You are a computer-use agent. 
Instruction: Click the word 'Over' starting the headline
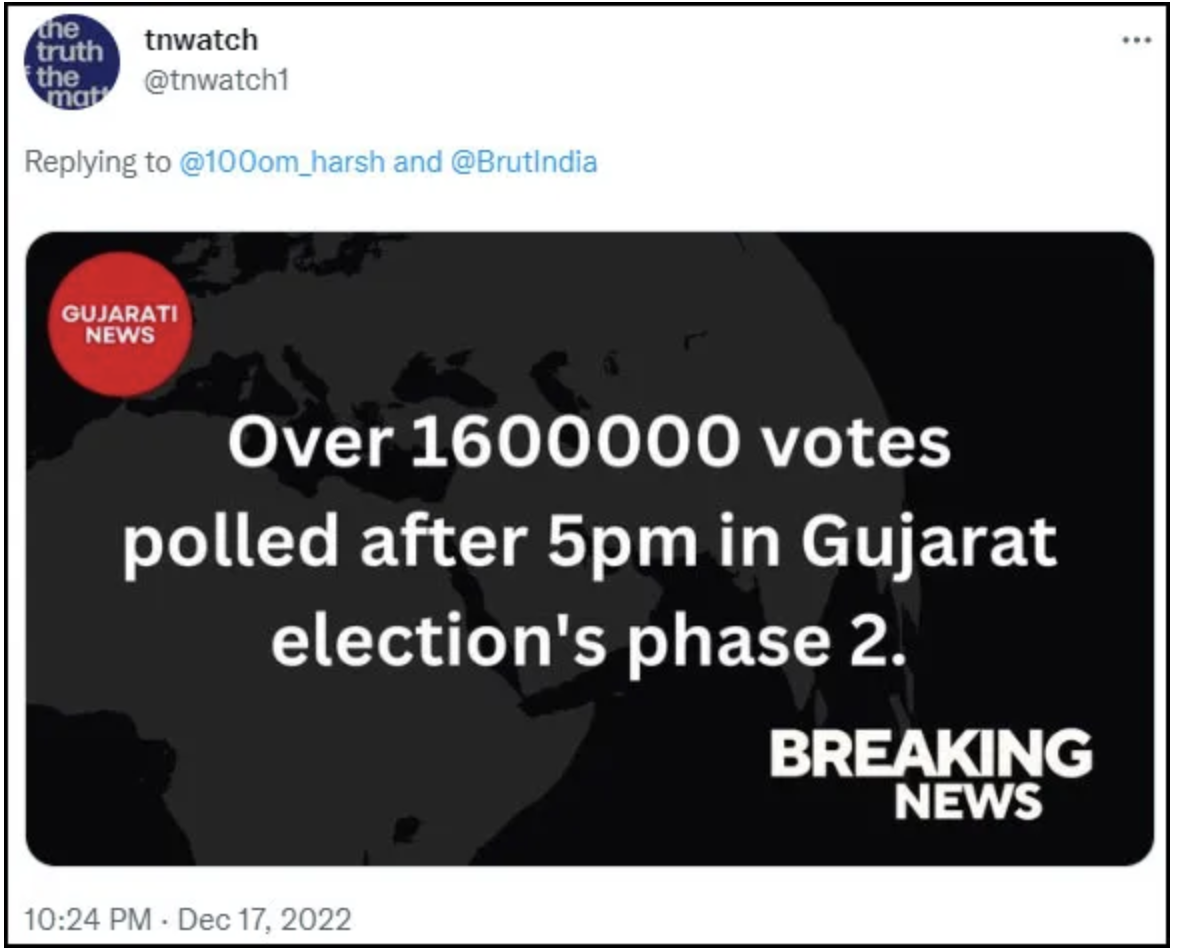(x=305, y=443)
